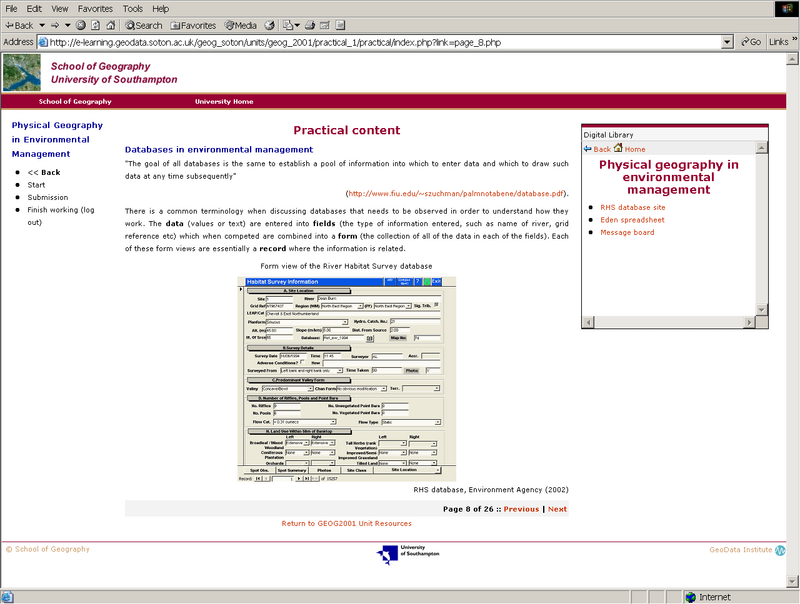
Task: Click the Habitat Survey form screenshot image
Action: tap(347, 379)
